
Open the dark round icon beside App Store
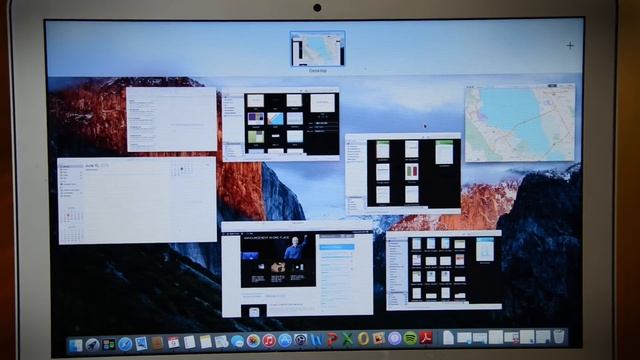click(x=300, y=340)
